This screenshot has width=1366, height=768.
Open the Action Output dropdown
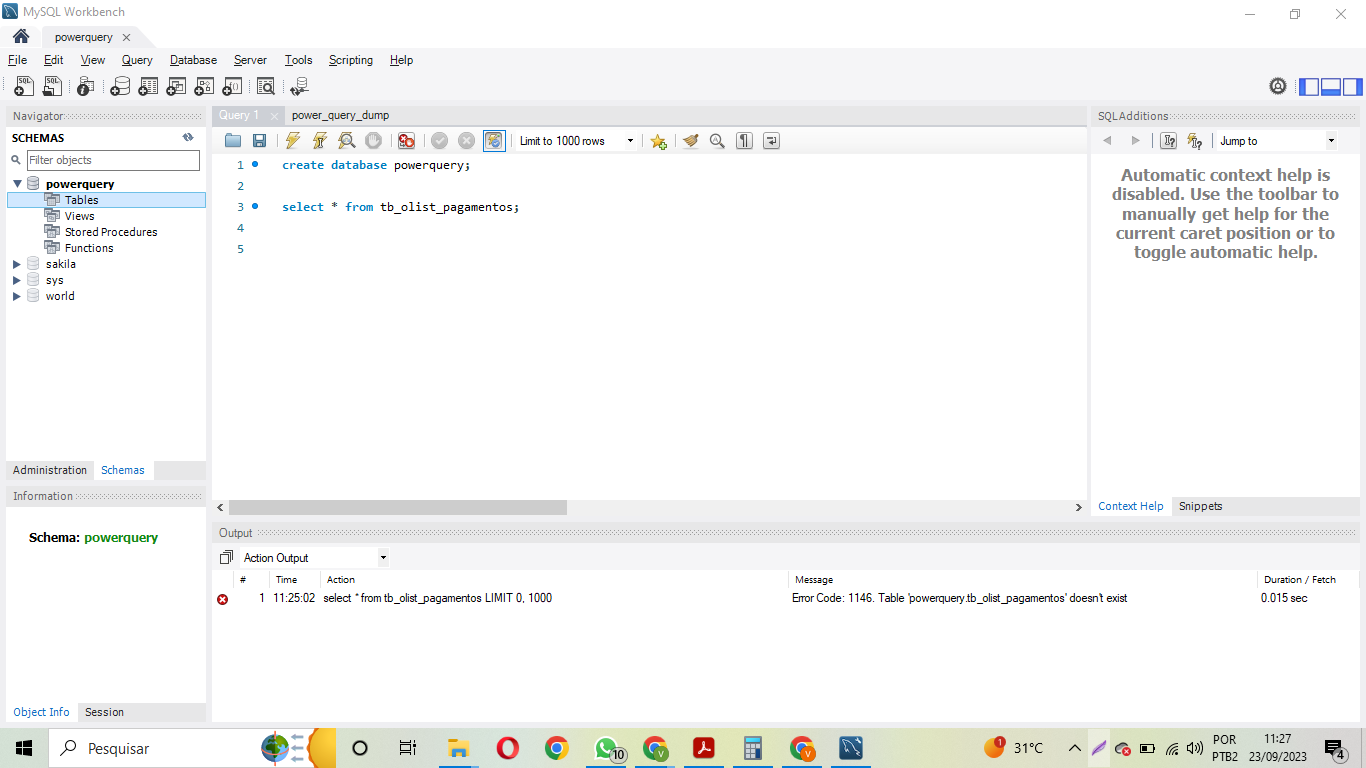tap(314, 558)
